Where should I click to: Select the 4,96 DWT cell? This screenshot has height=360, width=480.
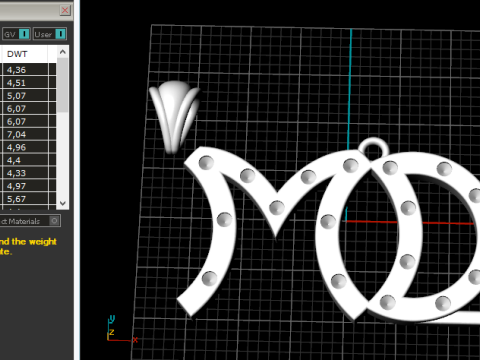click(x=25, y=147)
